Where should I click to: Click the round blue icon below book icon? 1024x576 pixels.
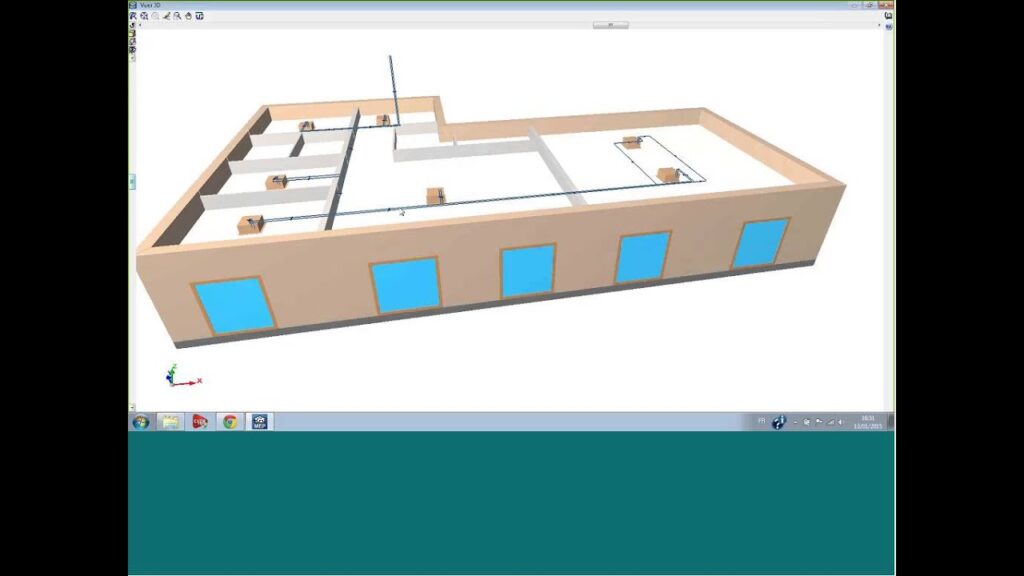889,27
